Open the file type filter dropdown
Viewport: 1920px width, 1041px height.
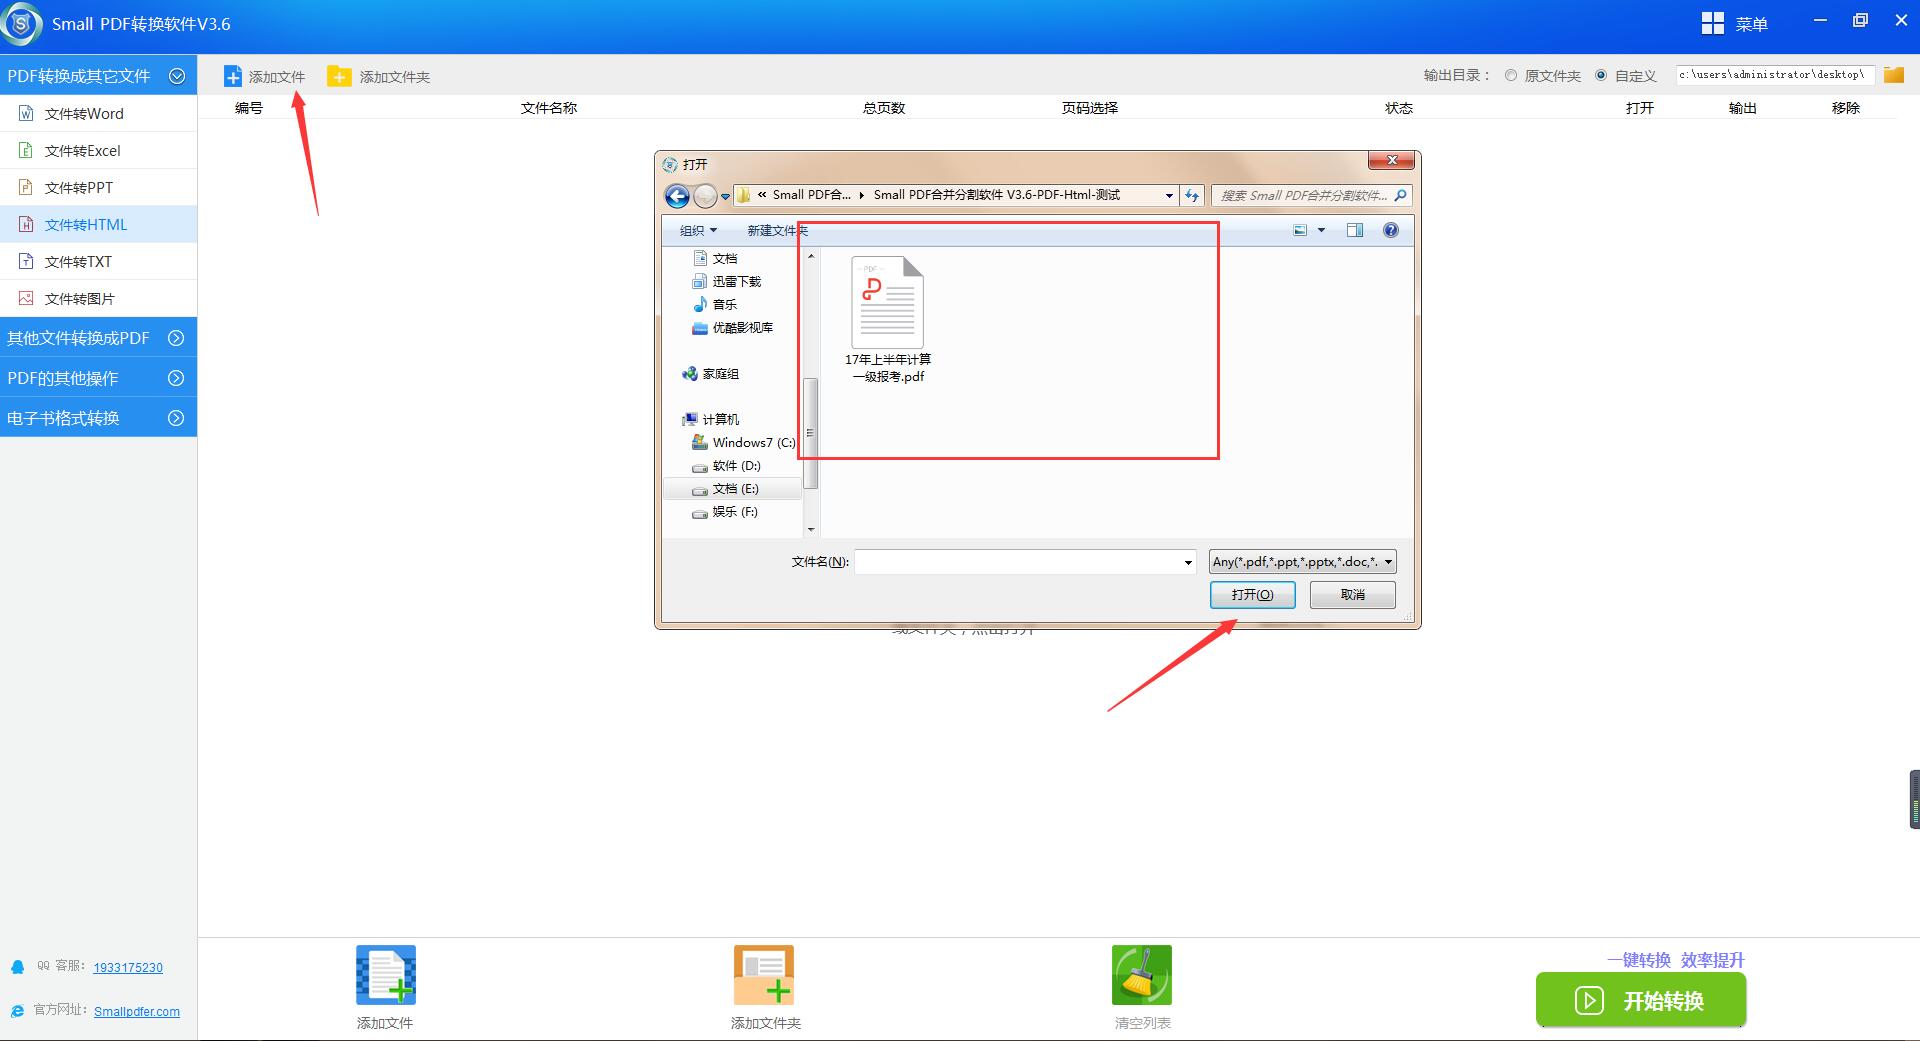[1302, 562]
